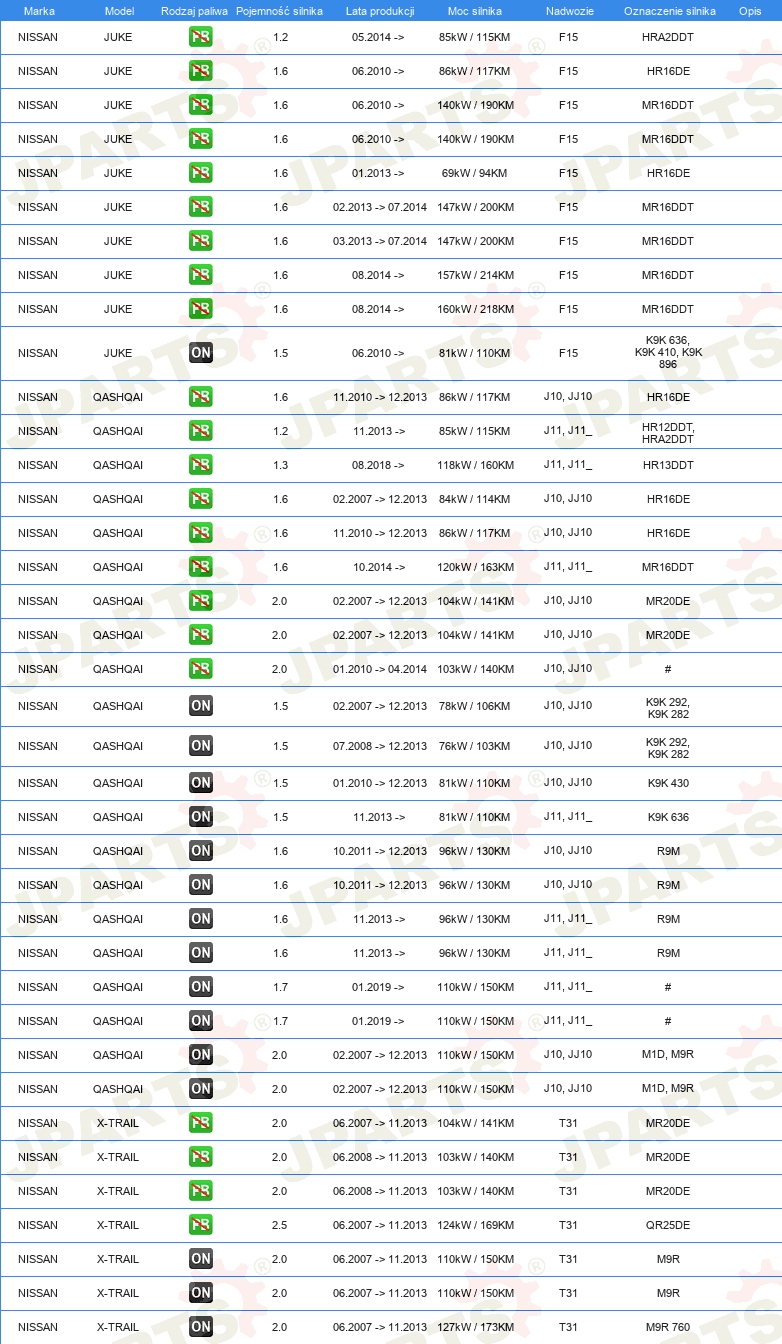Click ON icon in X-TRAIL M9R 760 row
The height and width of the screenshot is (1344, 782).
(201, 1327)
